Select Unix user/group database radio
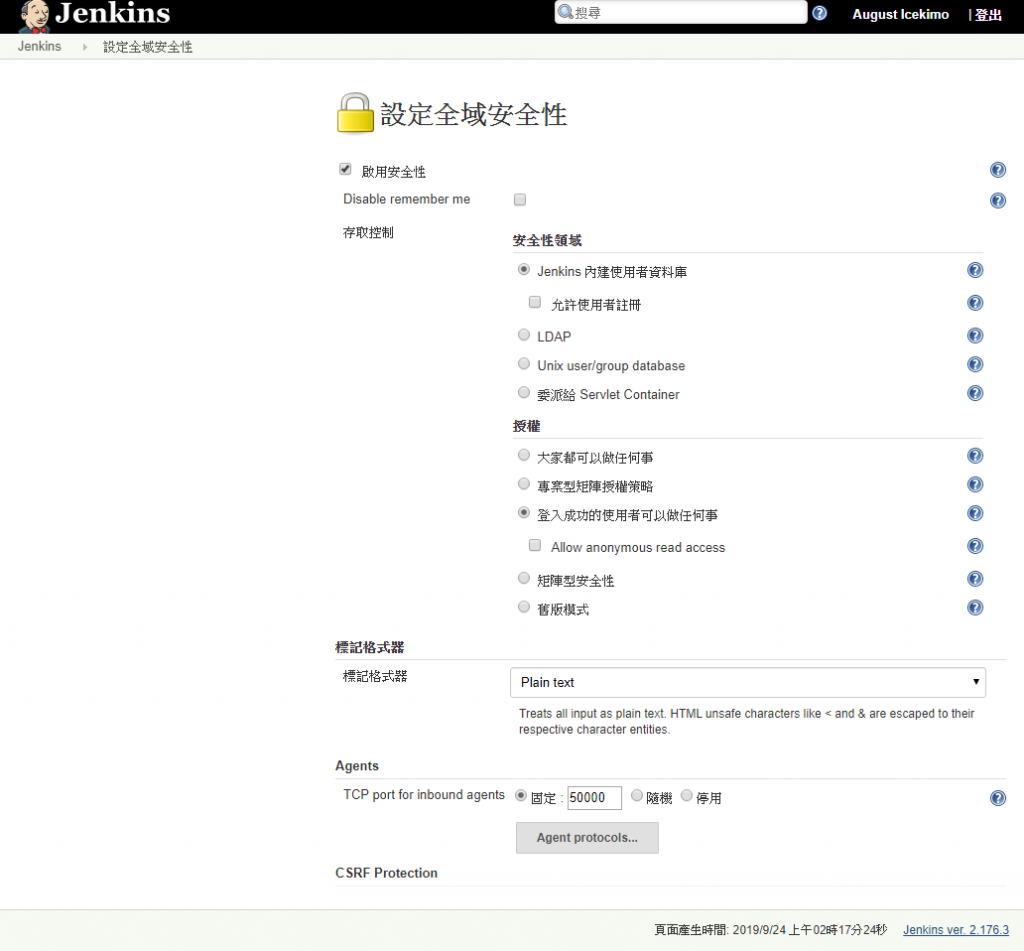 coord(523,363)
